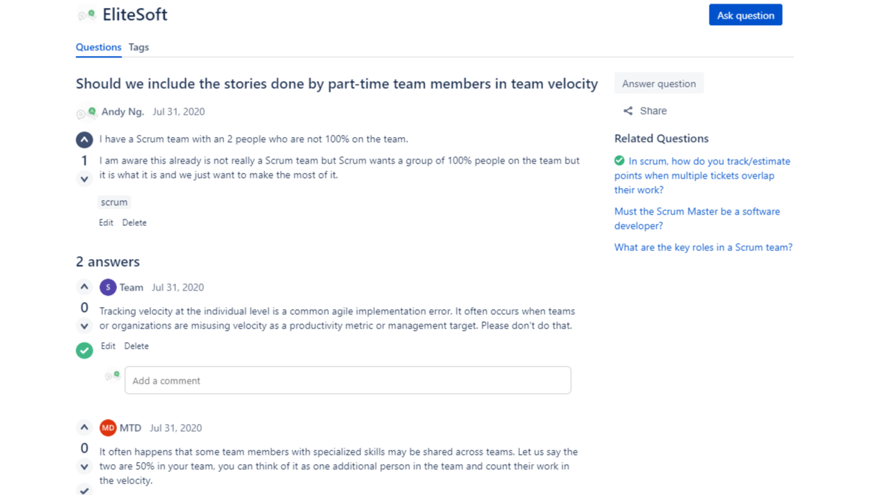Delete the Team answer

click(136, 346)
